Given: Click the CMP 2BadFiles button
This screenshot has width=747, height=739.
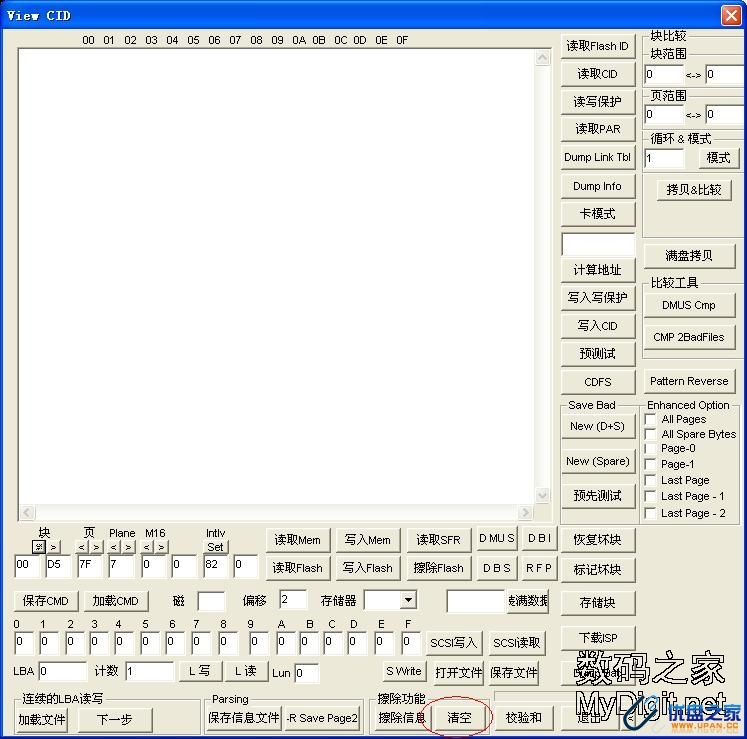Looking at the screenshot, I should click(x=689, y=337).
